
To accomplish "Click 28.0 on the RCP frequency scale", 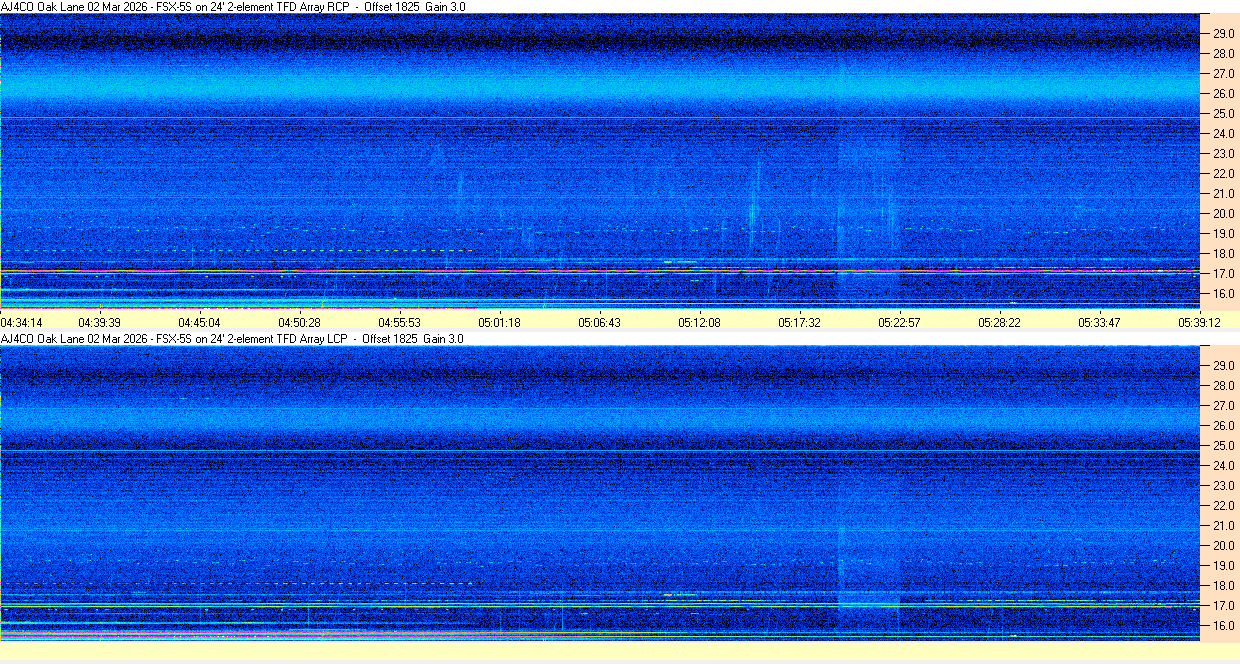I will coord(1224,54).
